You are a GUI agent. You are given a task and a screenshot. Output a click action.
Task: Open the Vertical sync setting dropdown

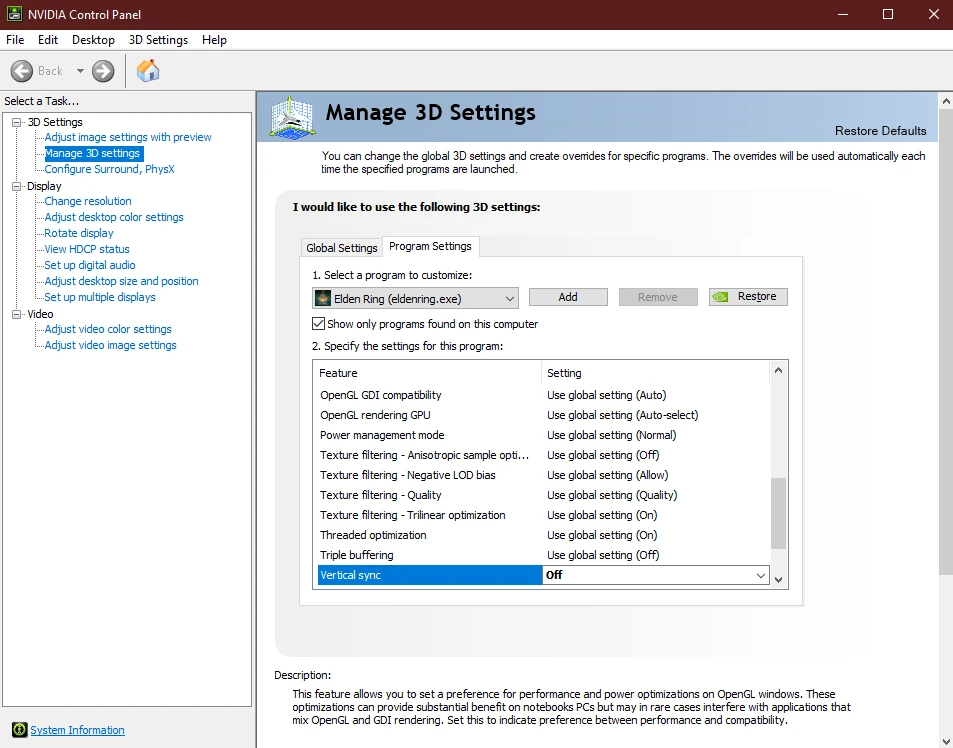click(760, 576)
